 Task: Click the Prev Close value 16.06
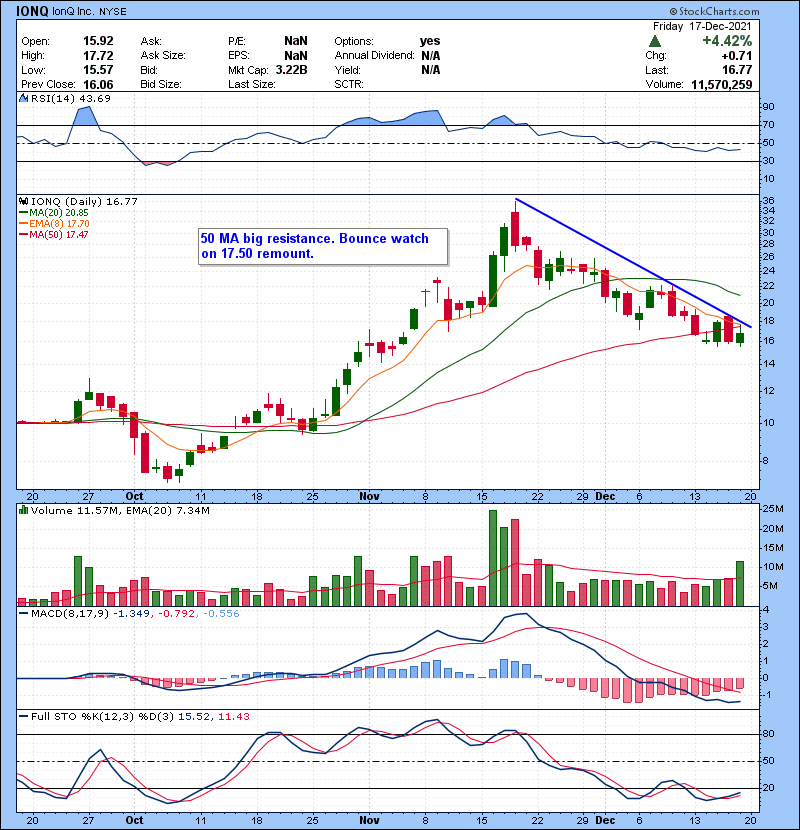pyautogui.click(x=98, y=84)
